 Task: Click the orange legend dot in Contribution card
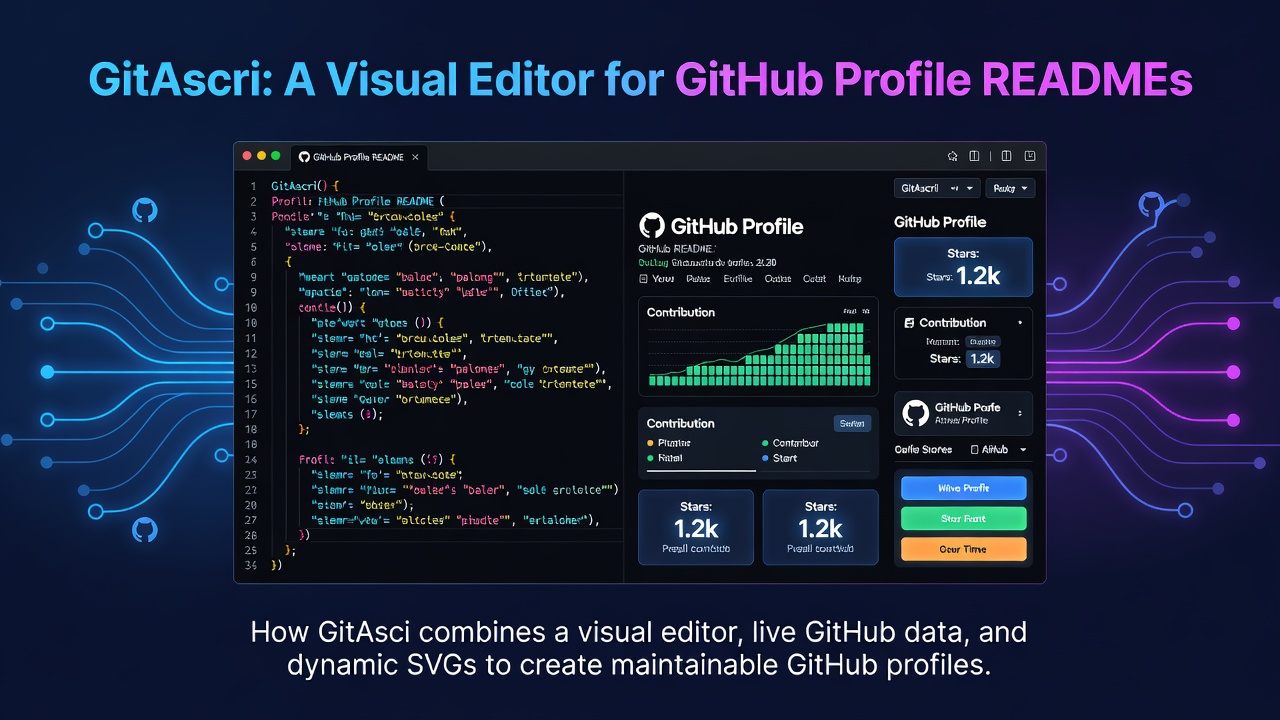[650, 443]
